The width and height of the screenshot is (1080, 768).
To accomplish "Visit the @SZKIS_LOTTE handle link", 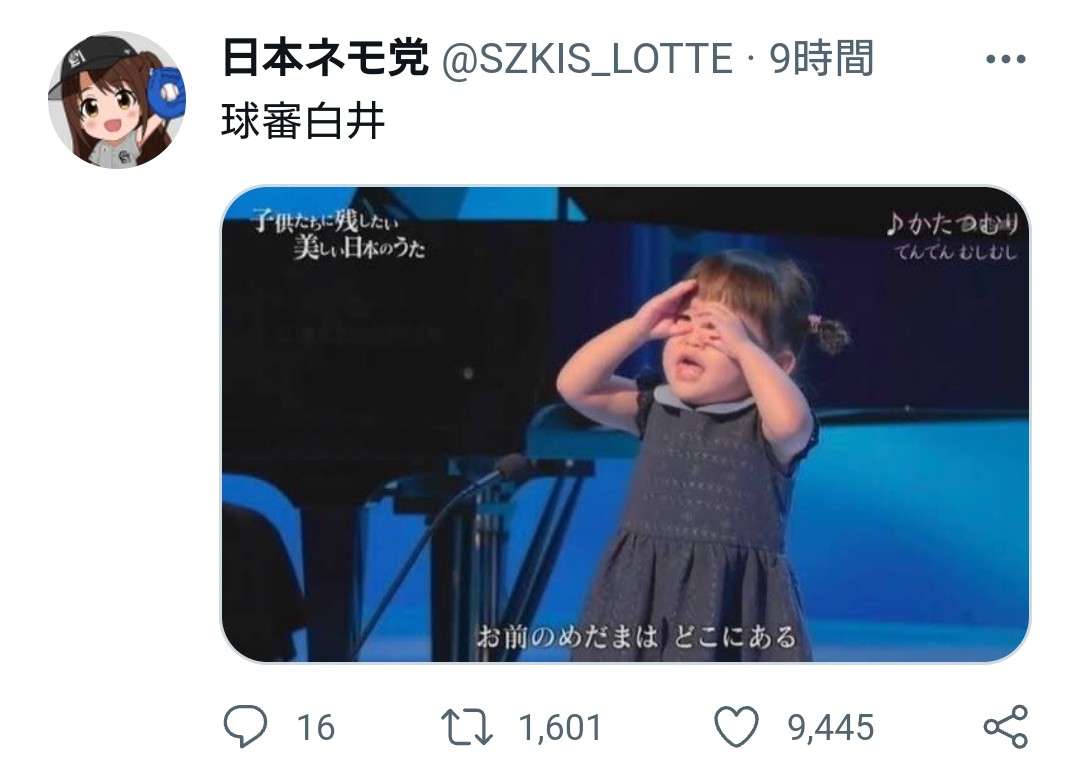I will (x=587, y=59).
